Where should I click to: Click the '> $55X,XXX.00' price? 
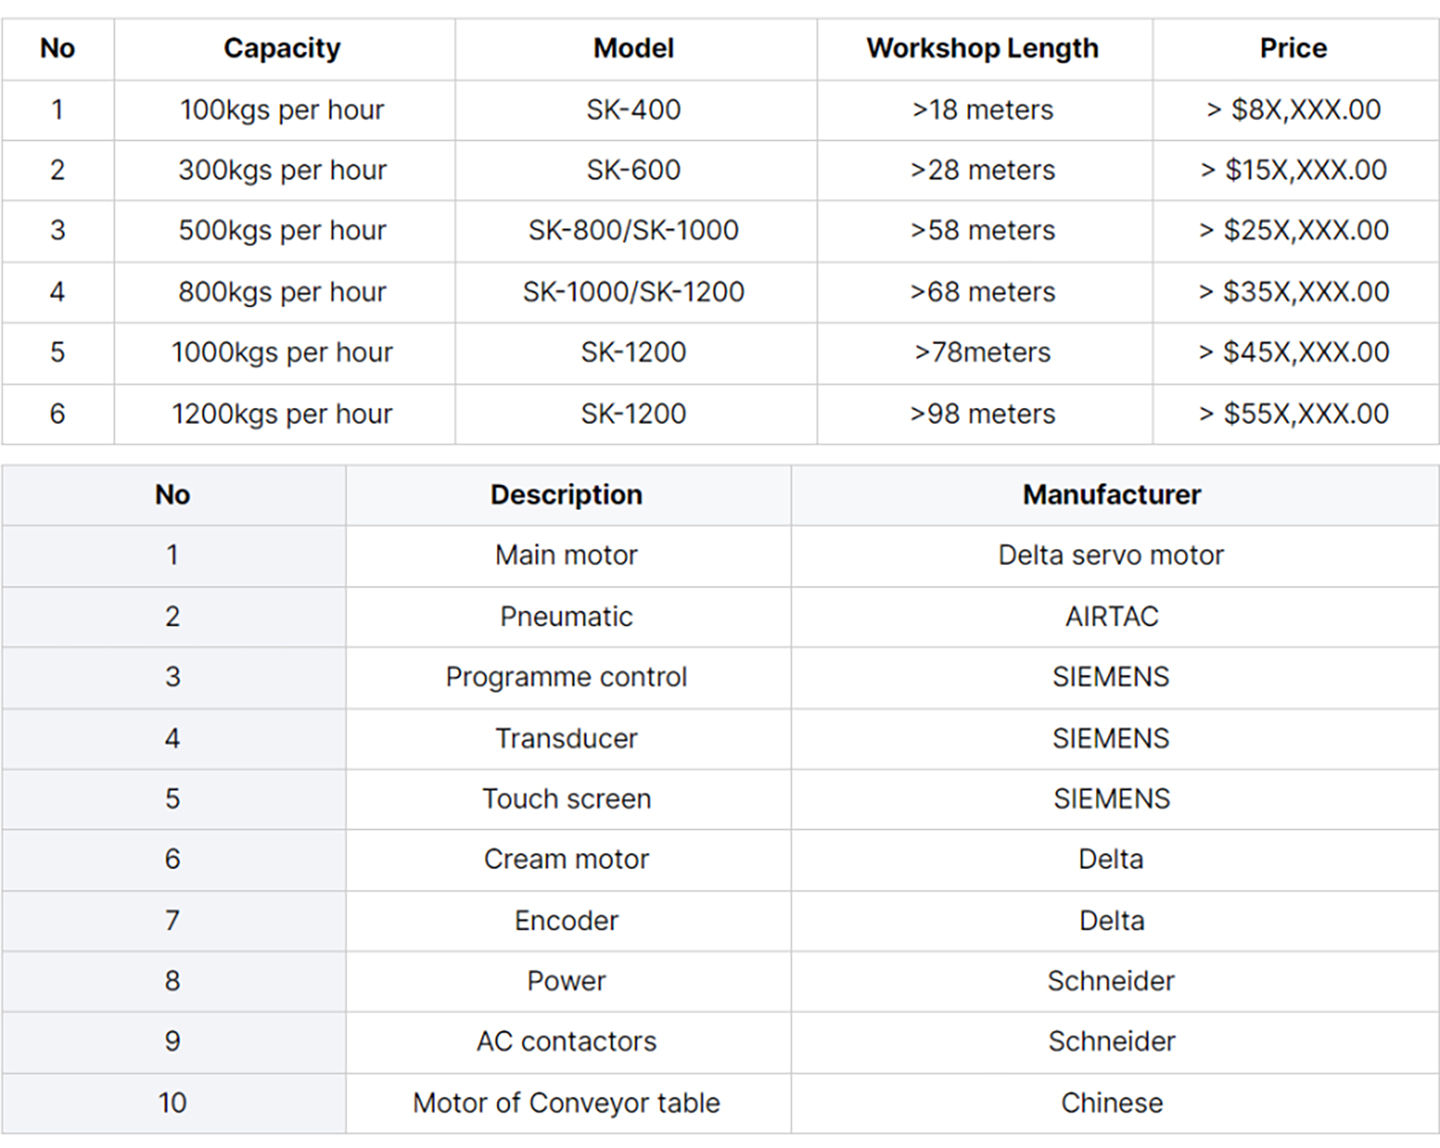[x=1293, y=414]
